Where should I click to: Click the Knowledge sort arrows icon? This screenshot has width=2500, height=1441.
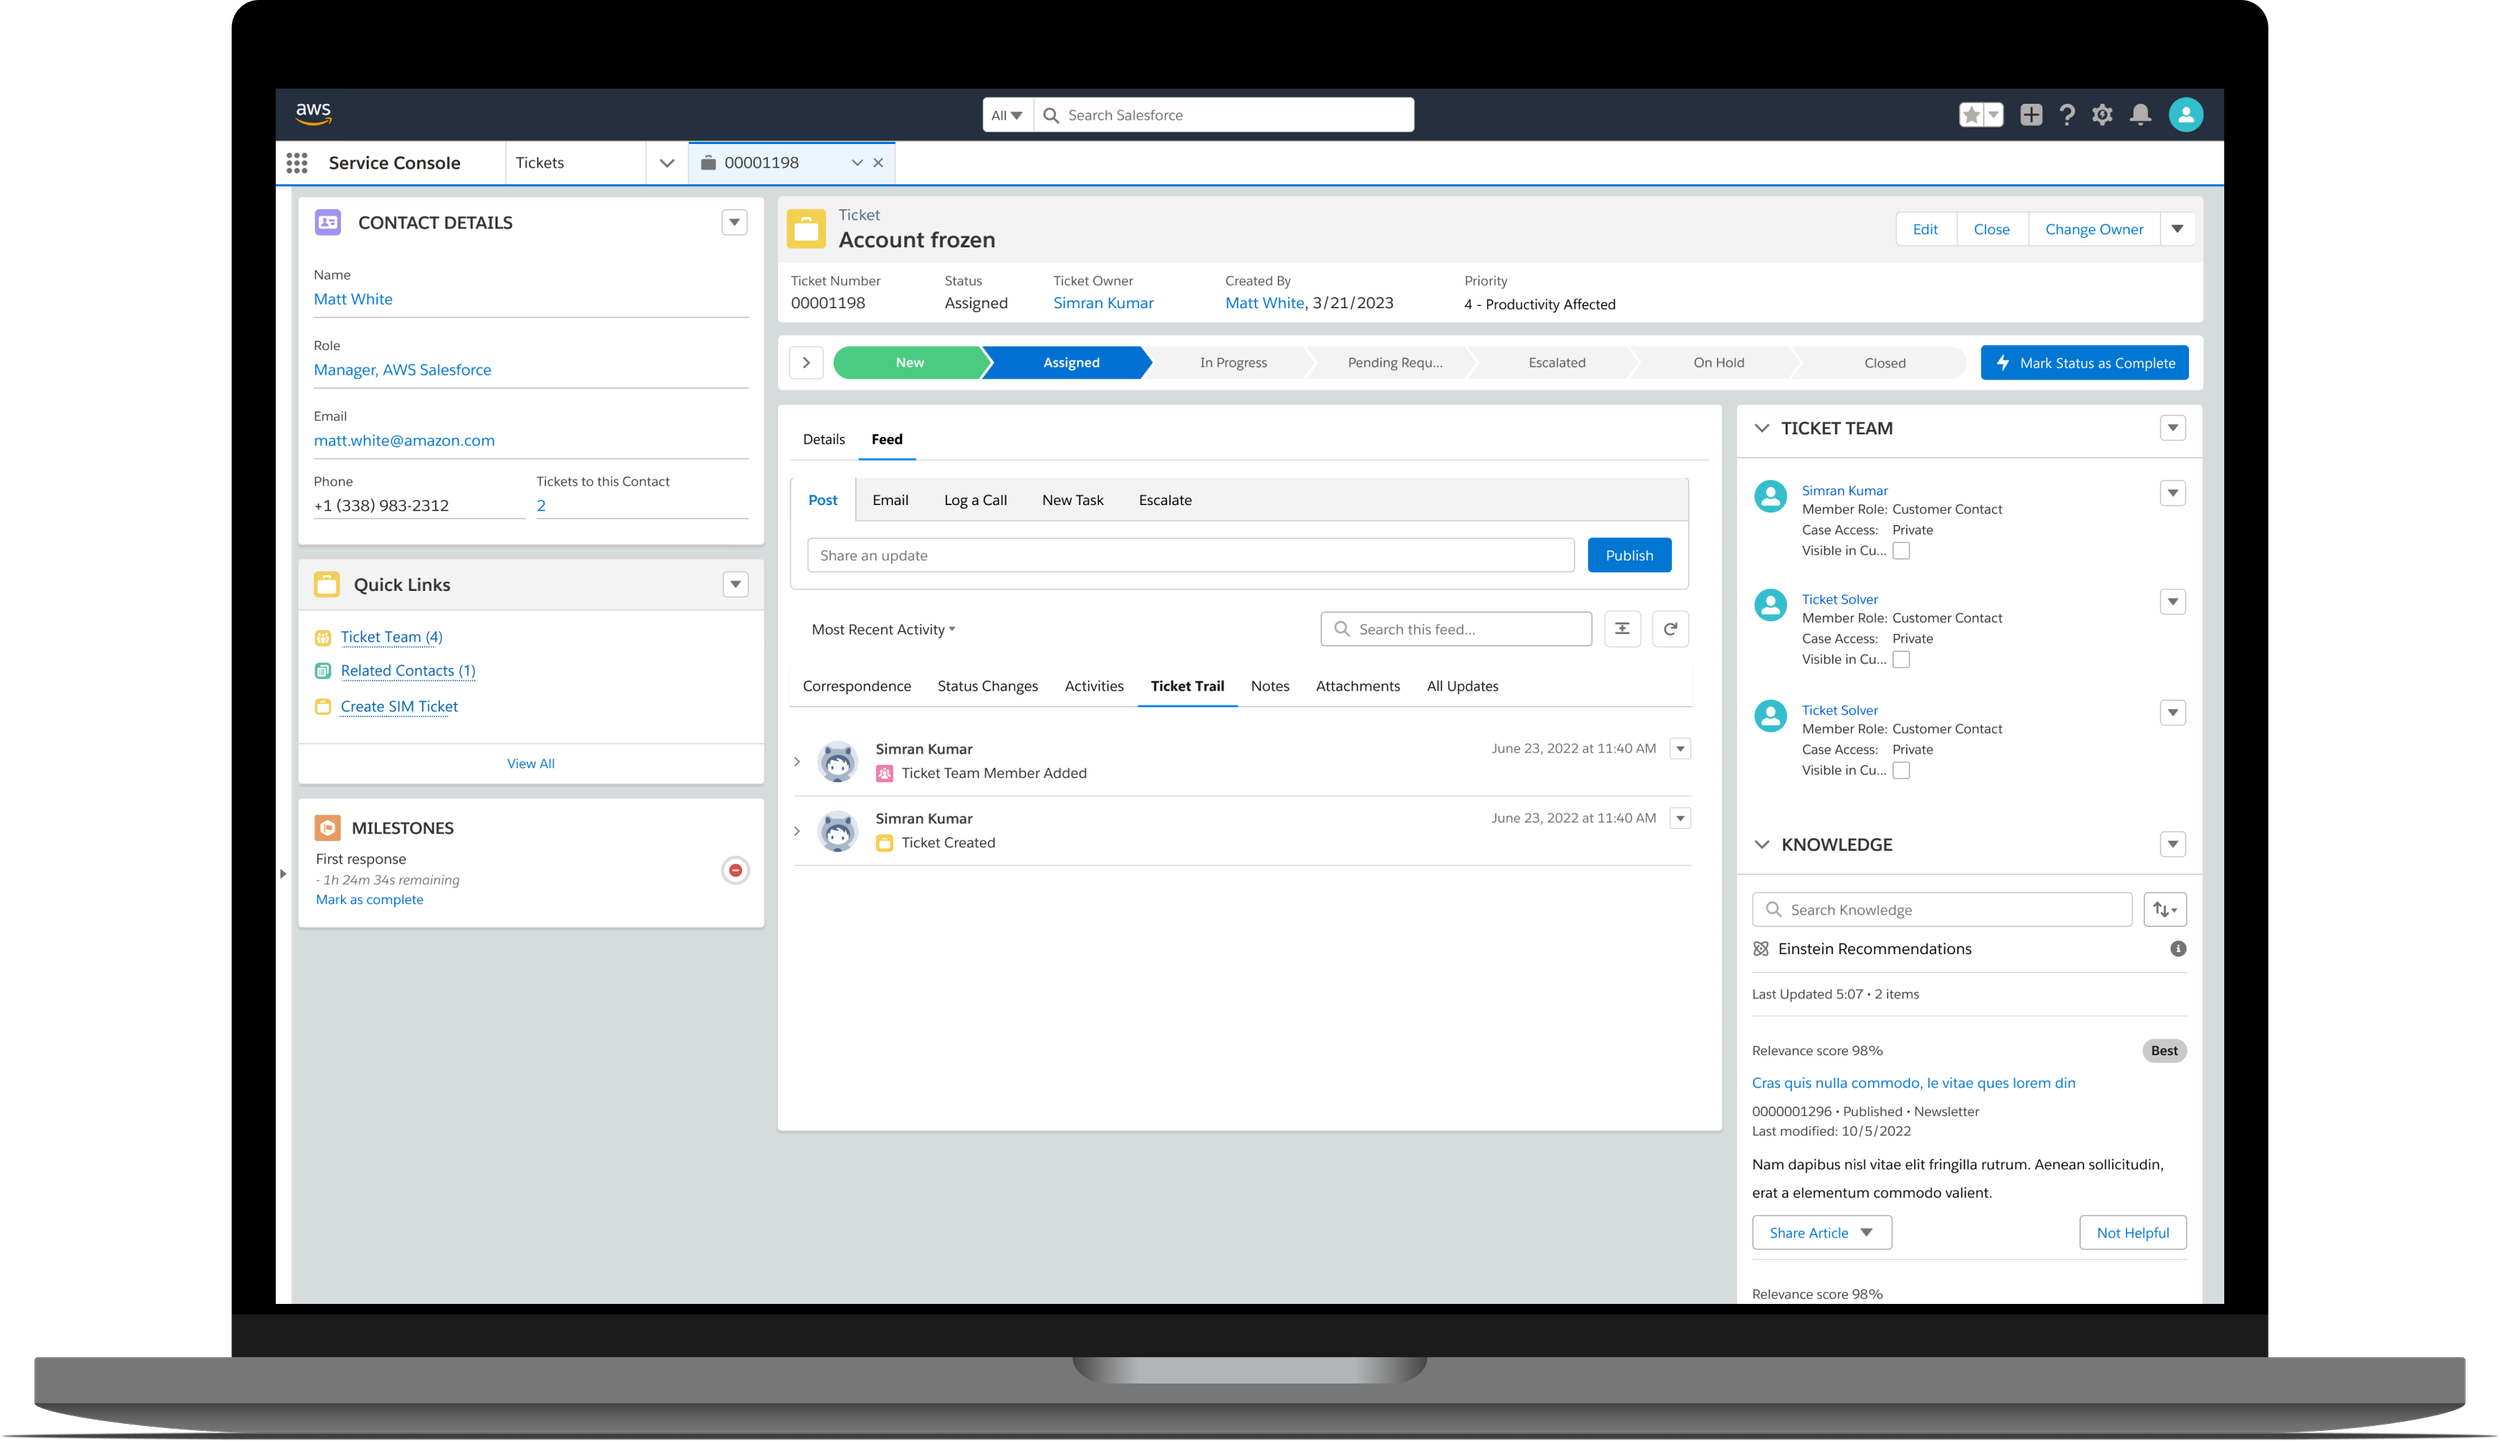(x=2164, y=910)
